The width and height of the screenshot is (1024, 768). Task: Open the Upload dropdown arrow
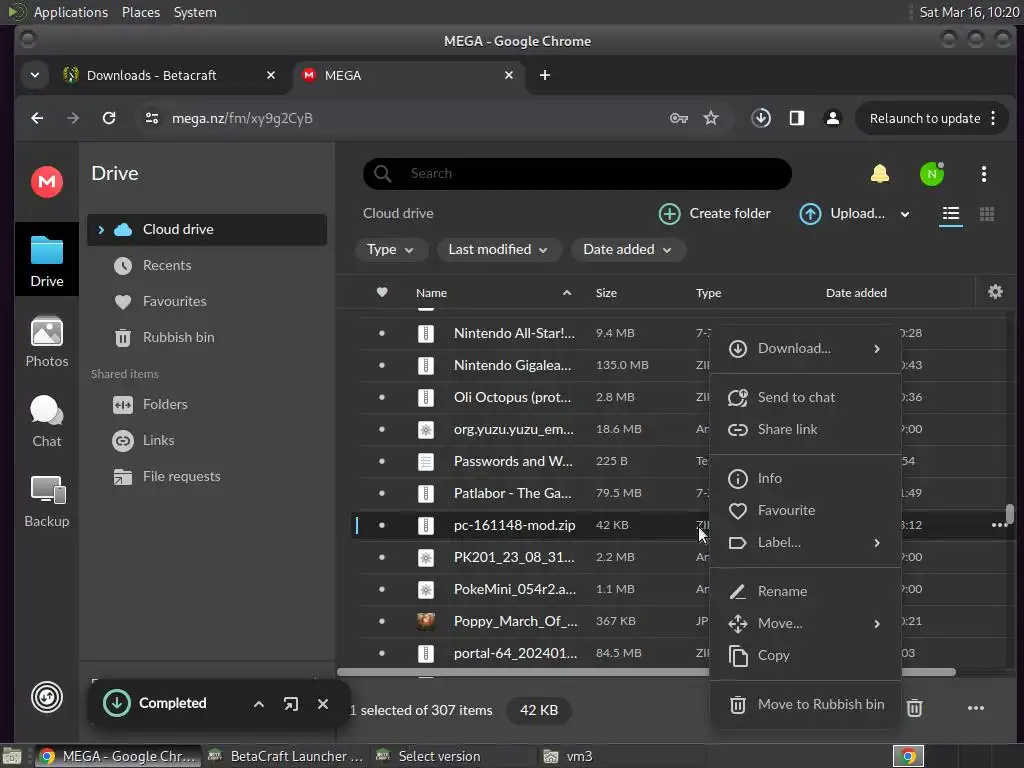coord(904,214)
